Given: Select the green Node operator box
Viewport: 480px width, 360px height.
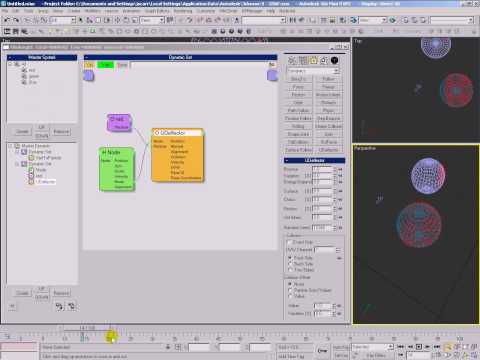Looking at the screenshot, I should 117,169.
